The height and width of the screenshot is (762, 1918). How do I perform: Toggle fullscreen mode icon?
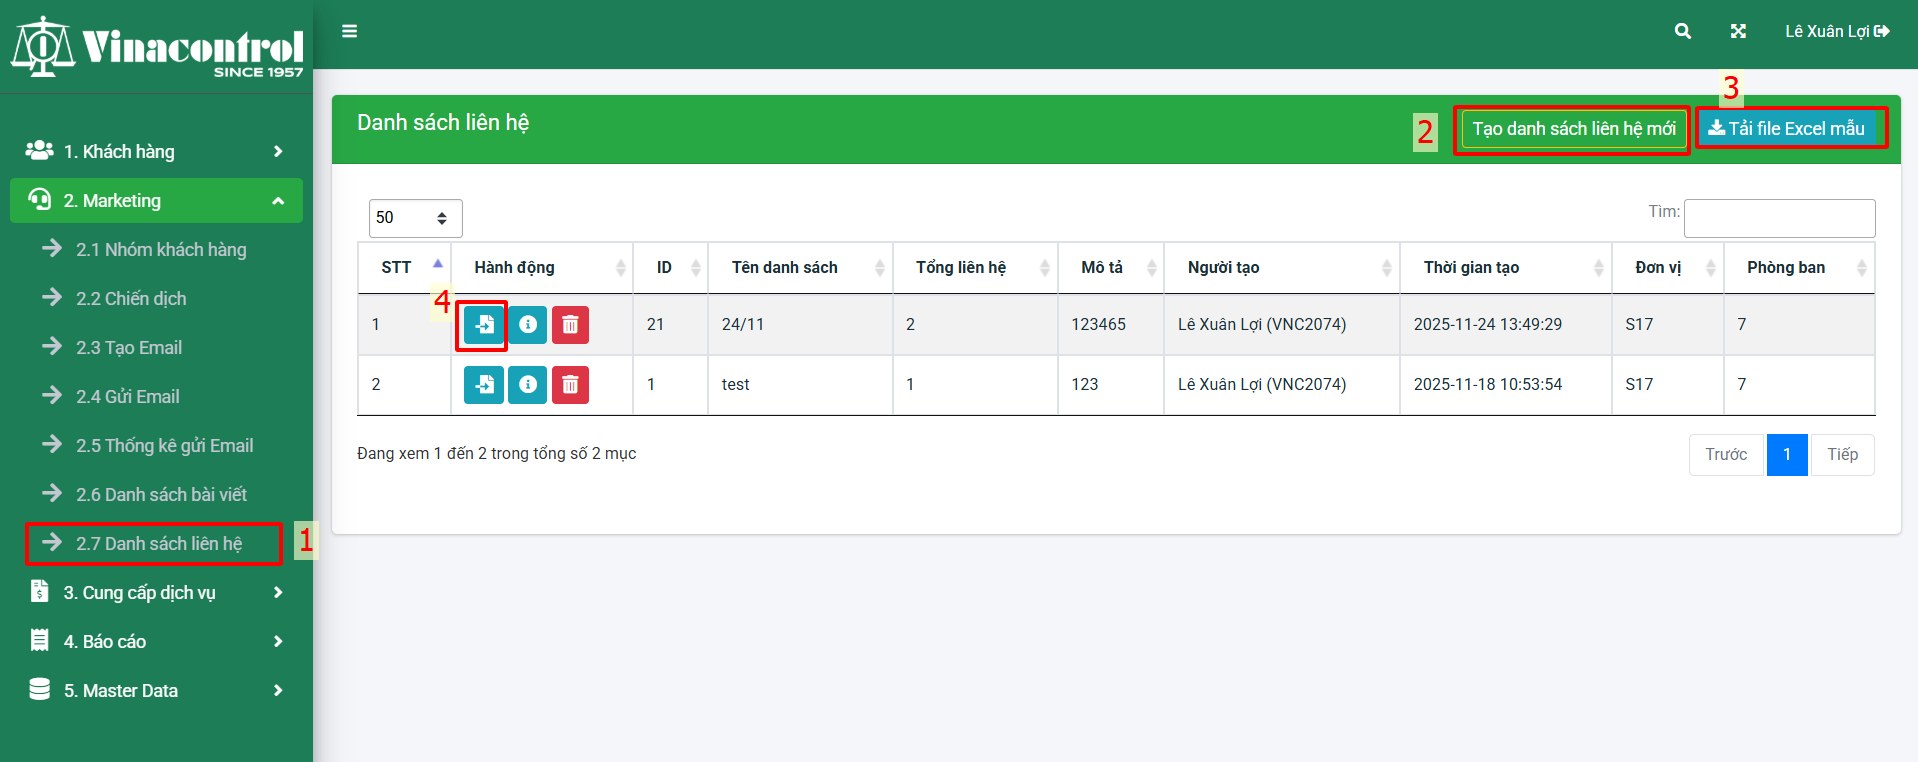pos(1738,32)
